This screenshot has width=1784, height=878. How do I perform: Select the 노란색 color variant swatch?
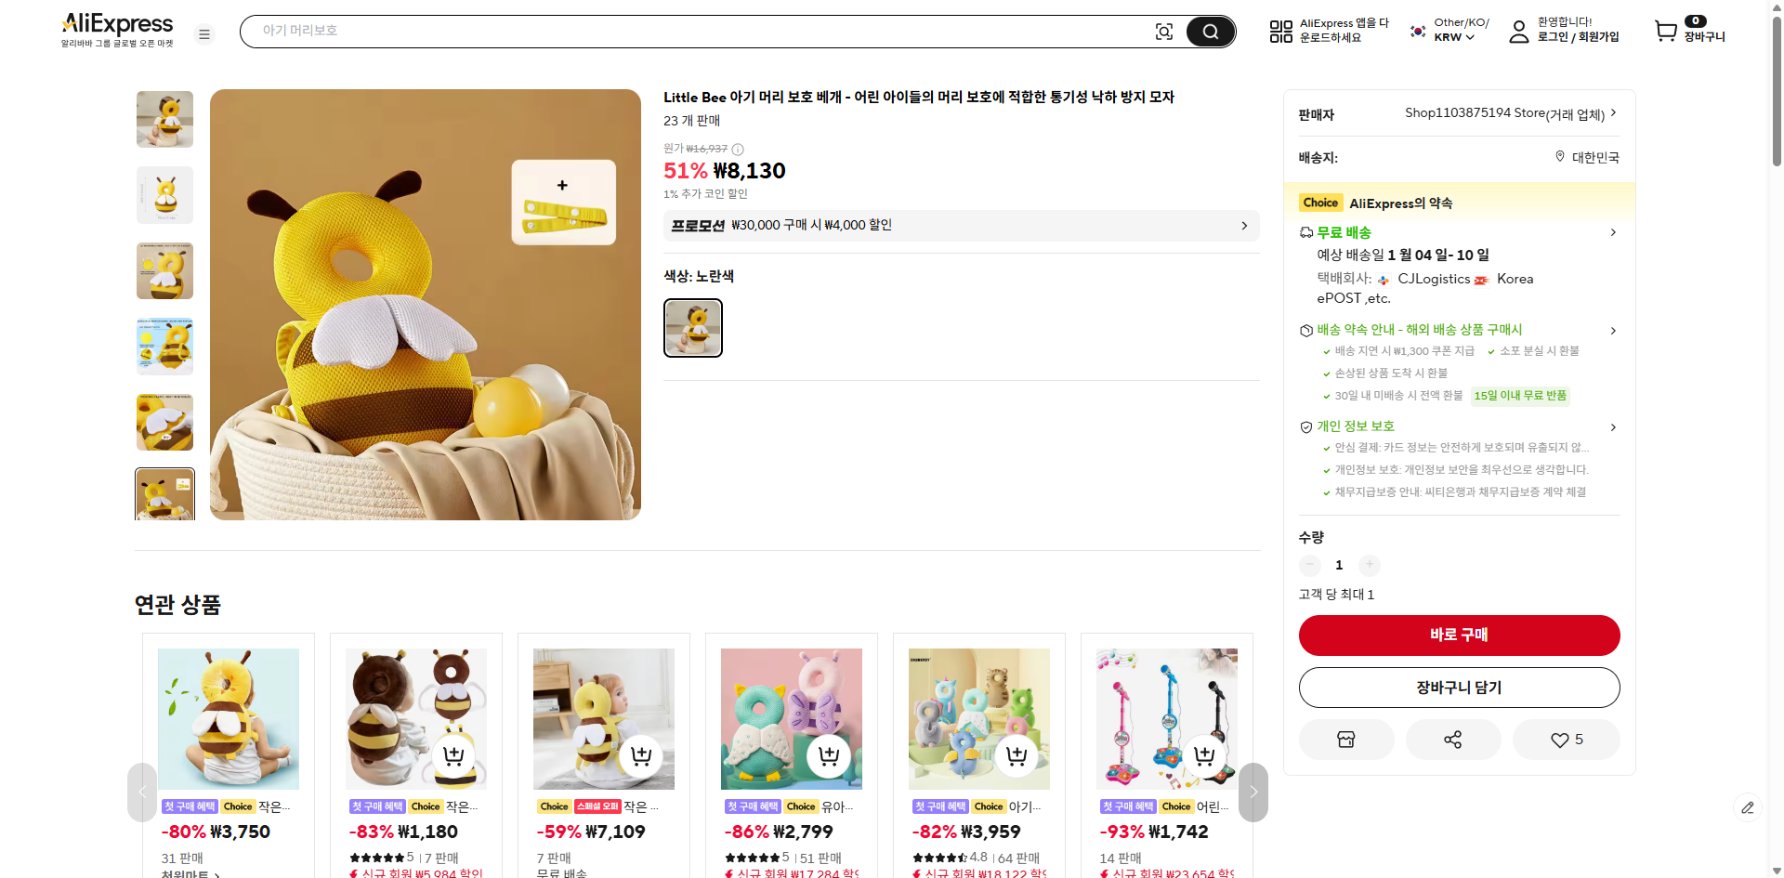[x=692, y=327]
